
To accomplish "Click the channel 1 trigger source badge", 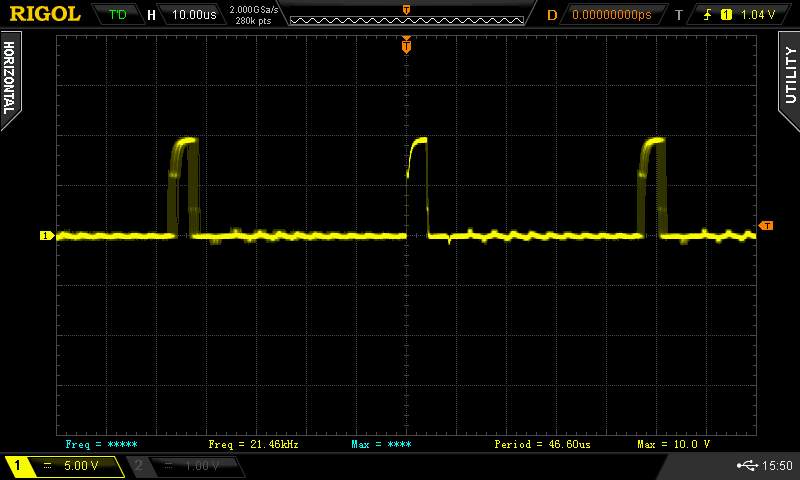I will [726, 15].
